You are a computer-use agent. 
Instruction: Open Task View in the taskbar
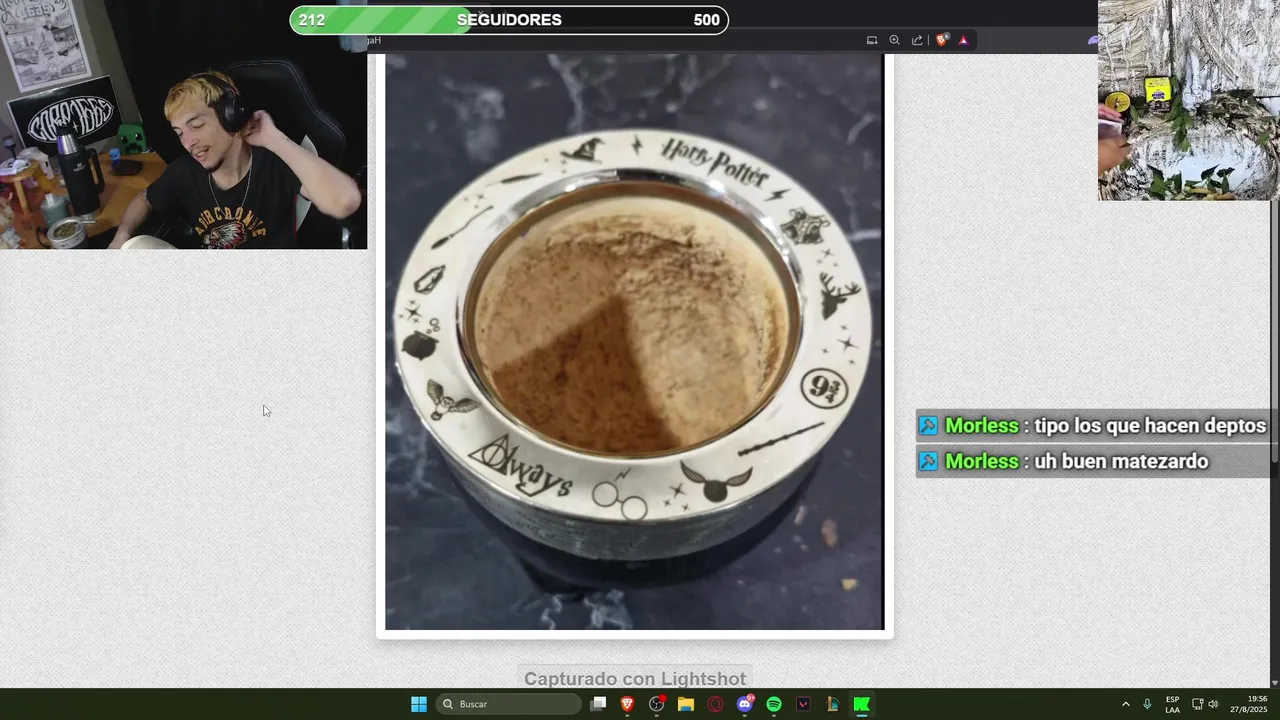[x=598, y=704]
